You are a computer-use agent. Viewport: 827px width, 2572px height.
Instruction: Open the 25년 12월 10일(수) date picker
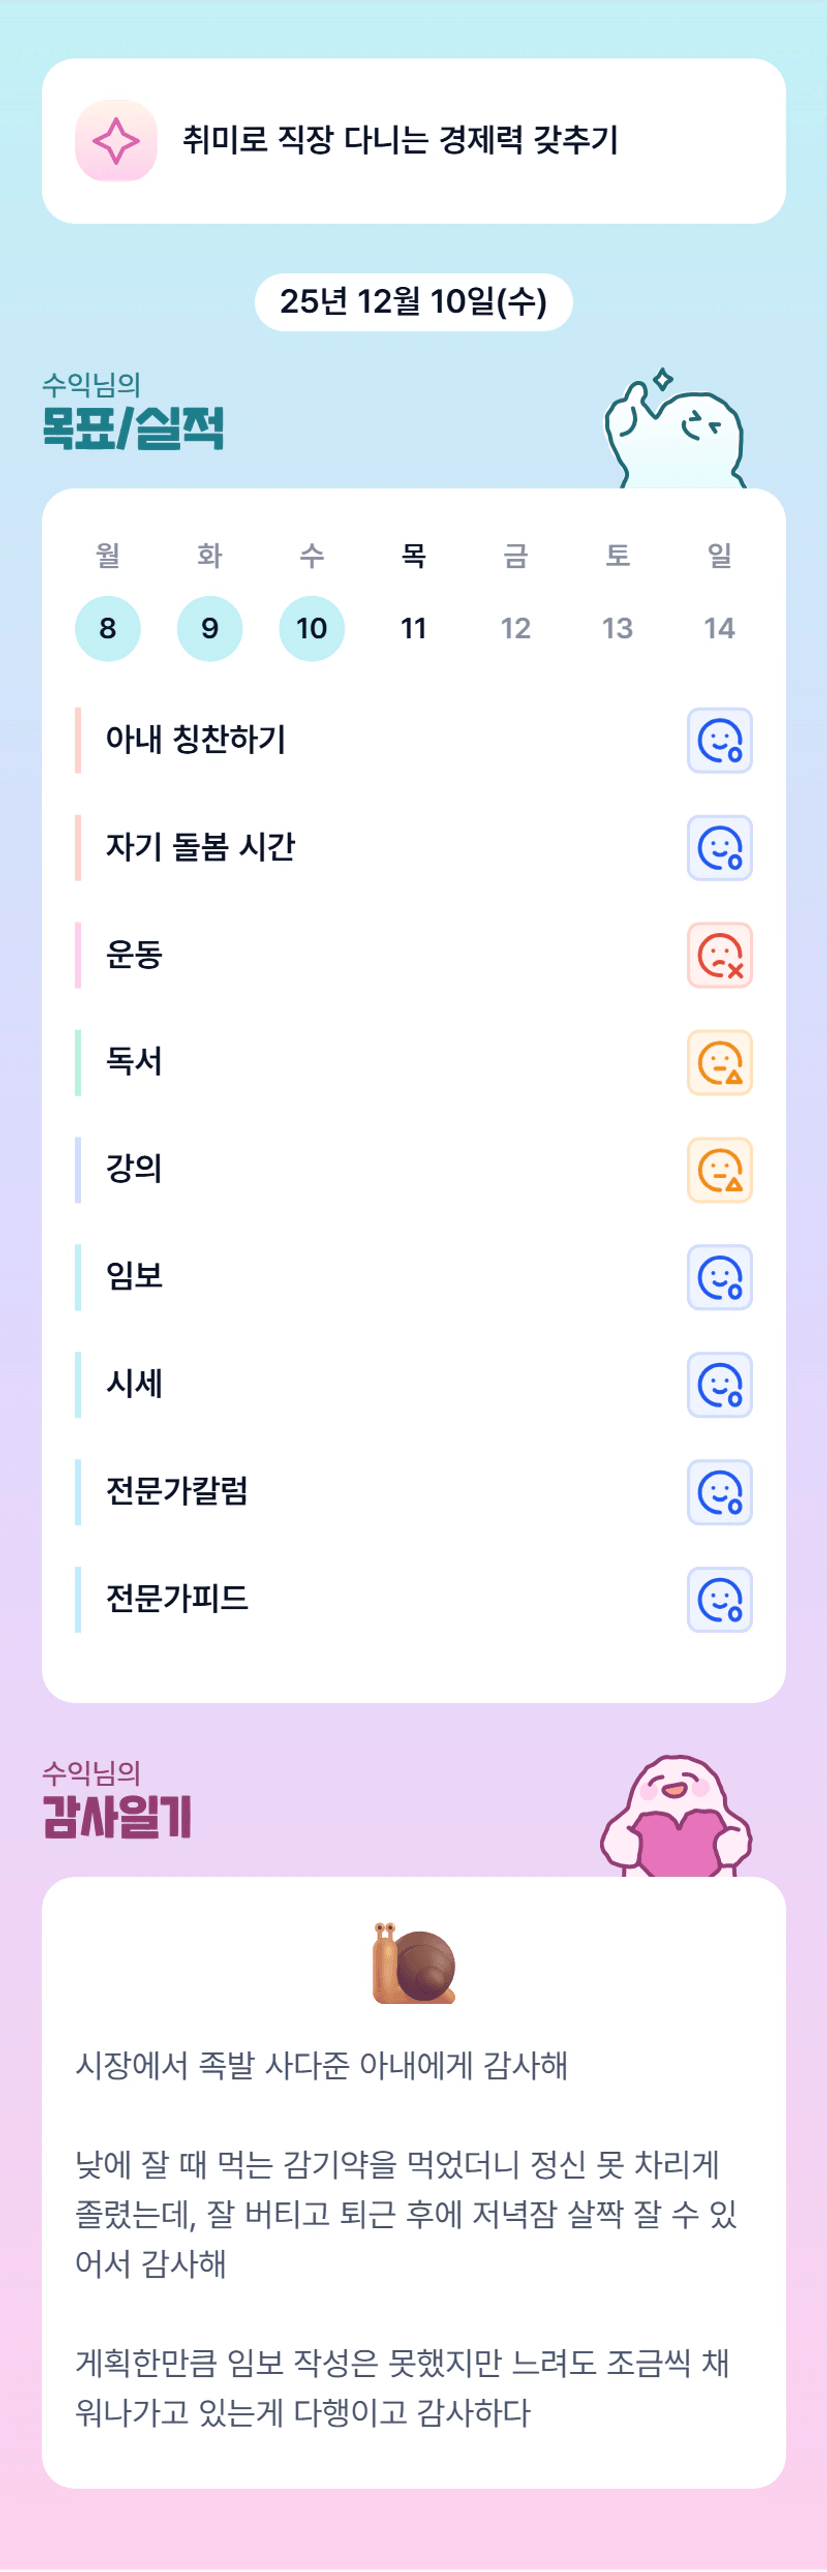pyautogui.click(x=414, y=302)
